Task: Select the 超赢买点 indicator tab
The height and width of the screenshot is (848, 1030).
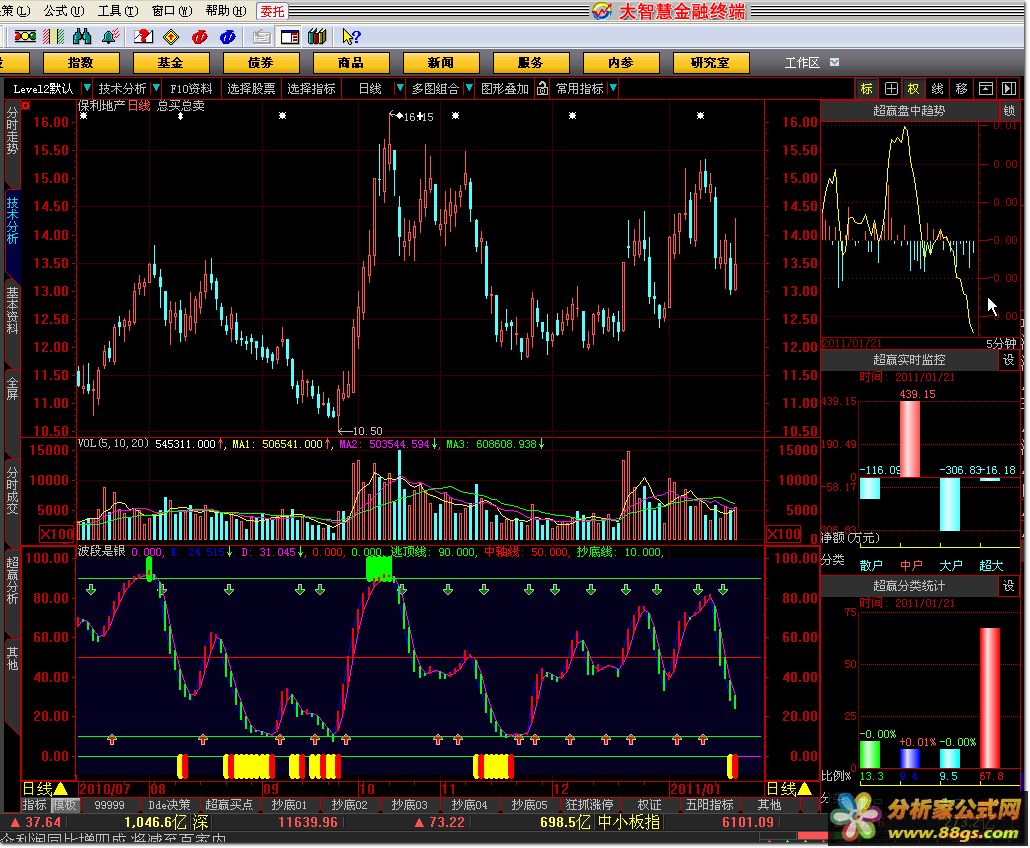Action: (229, 805)
